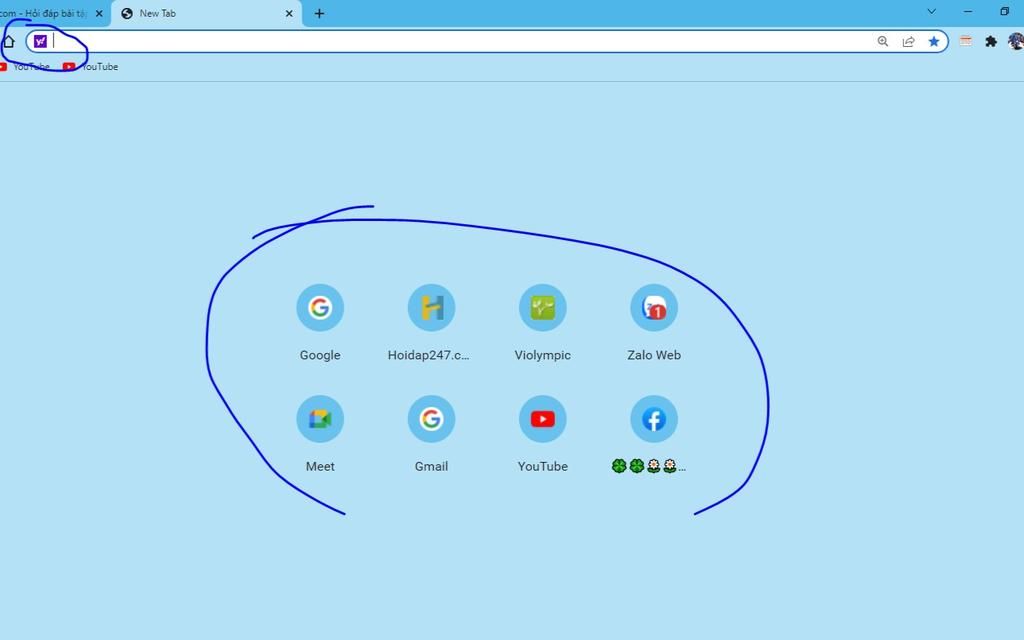
Task: Open the profile avatar menu
Action: click(1016, 41)
